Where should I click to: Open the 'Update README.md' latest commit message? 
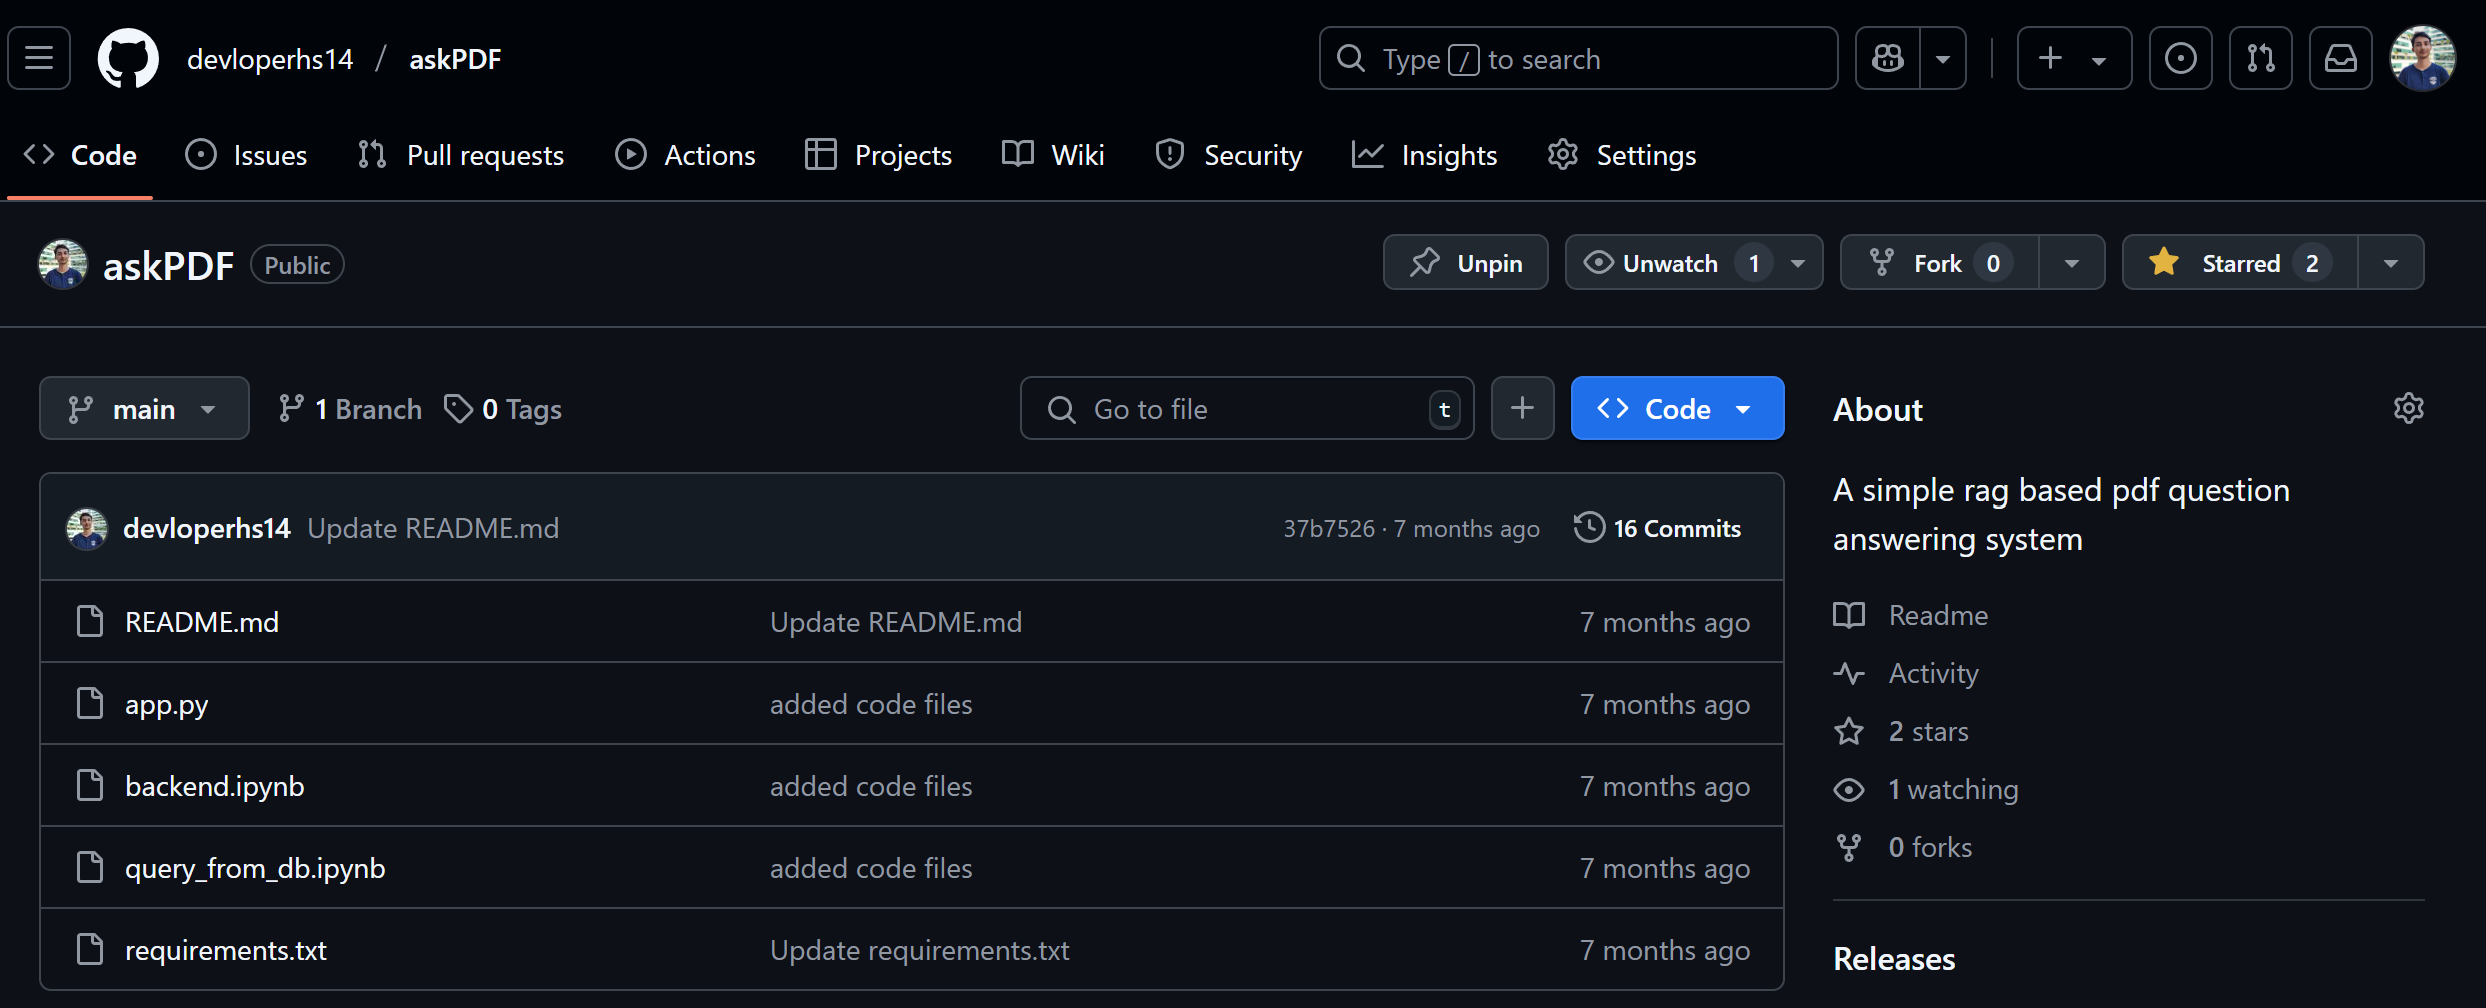[x=433, y=528]
